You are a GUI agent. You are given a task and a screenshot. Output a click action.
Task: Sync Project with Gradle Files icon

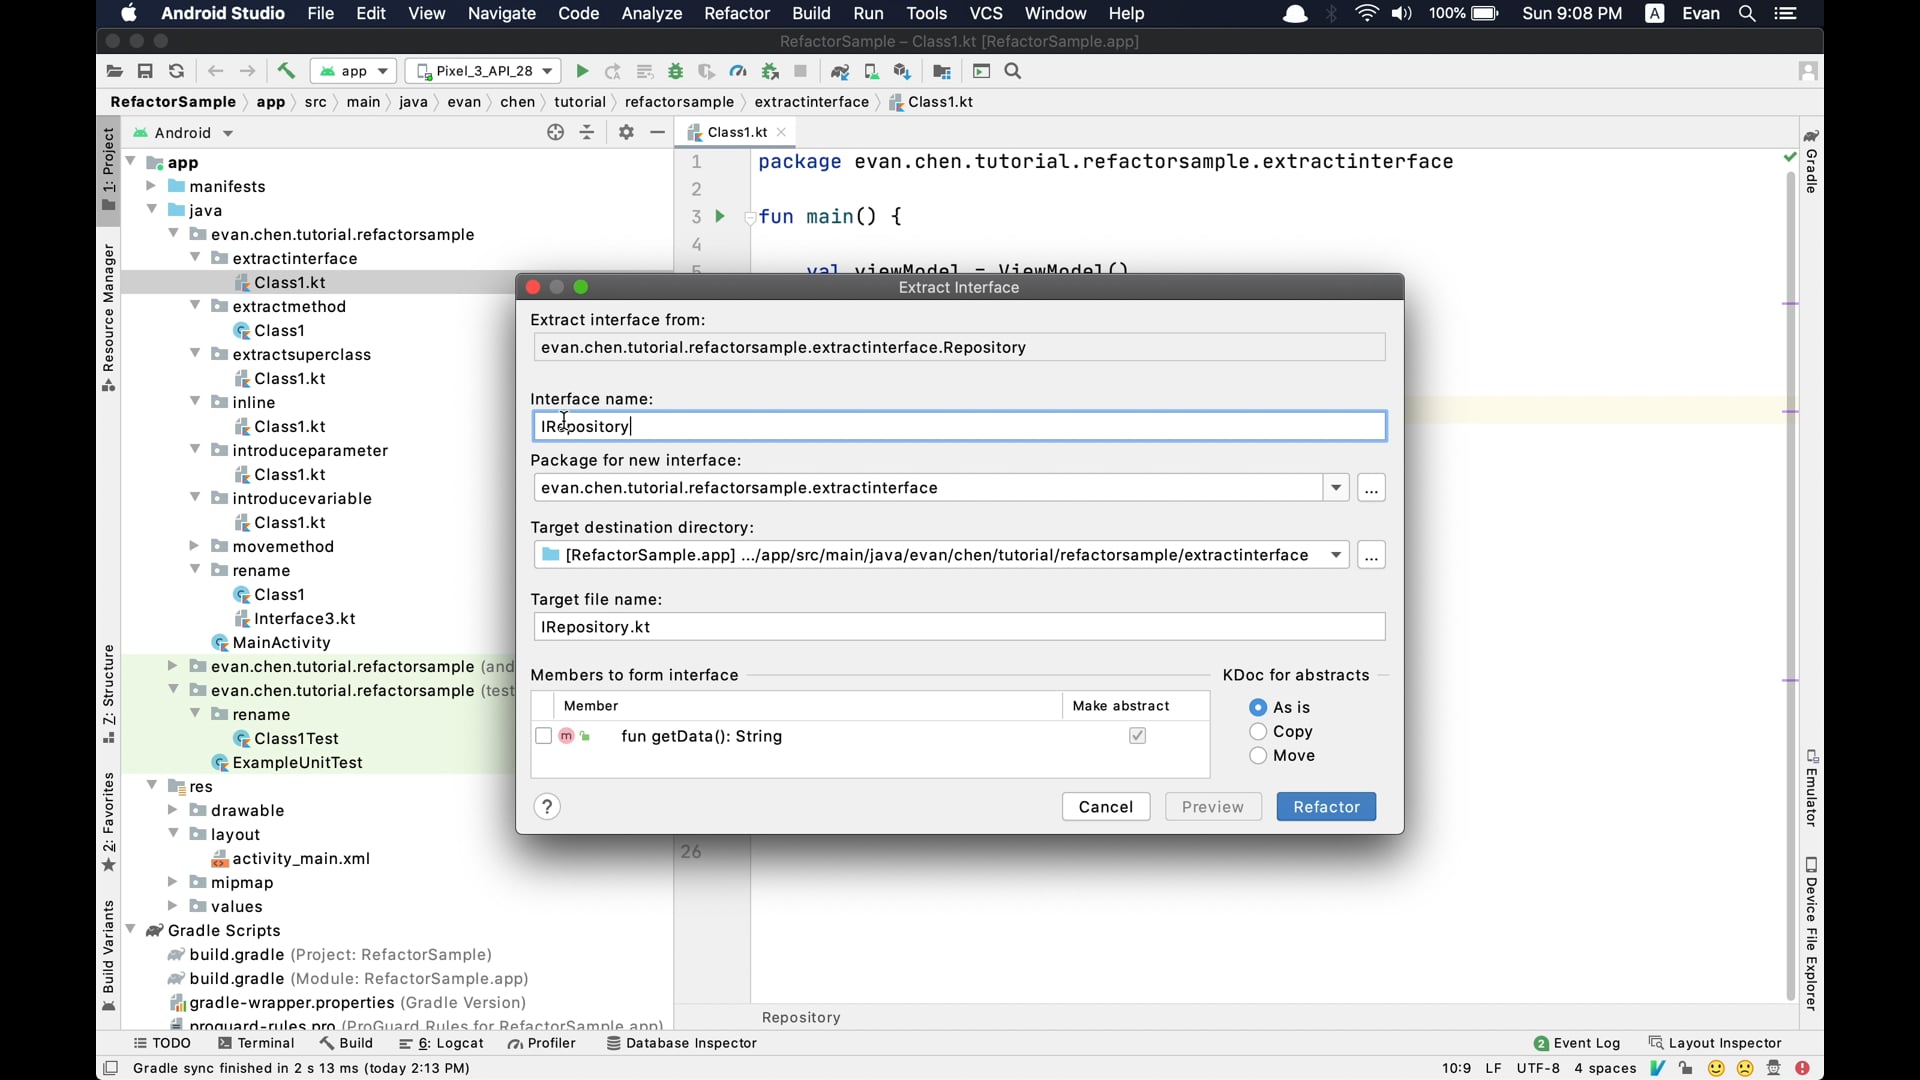coord(840,71)
